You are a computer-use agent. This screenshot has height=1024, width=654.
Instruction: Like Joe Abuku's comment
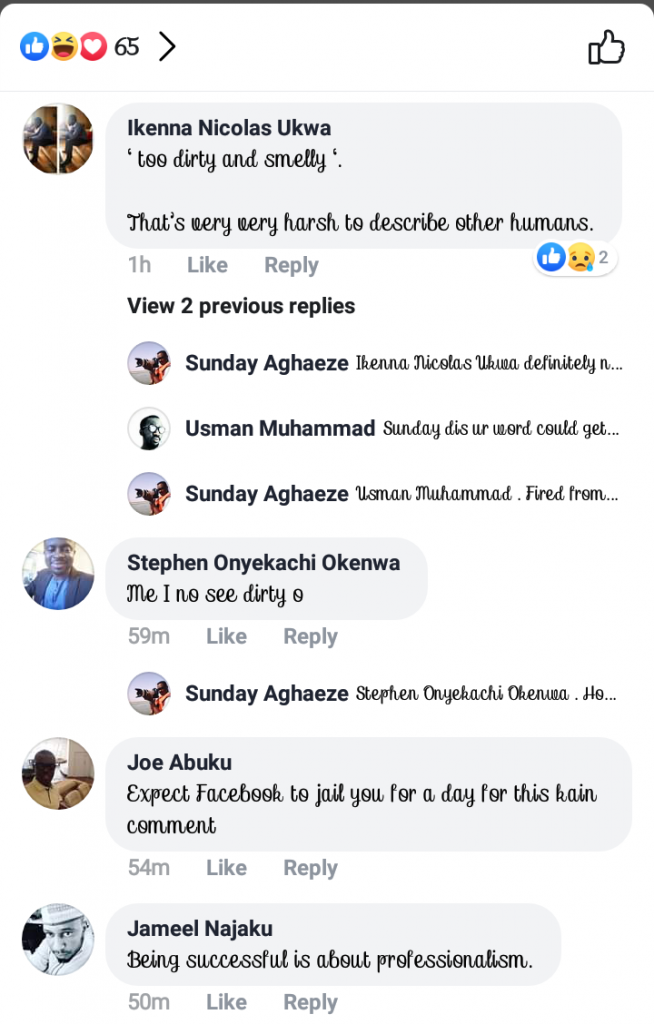click(x=226, y=868)
